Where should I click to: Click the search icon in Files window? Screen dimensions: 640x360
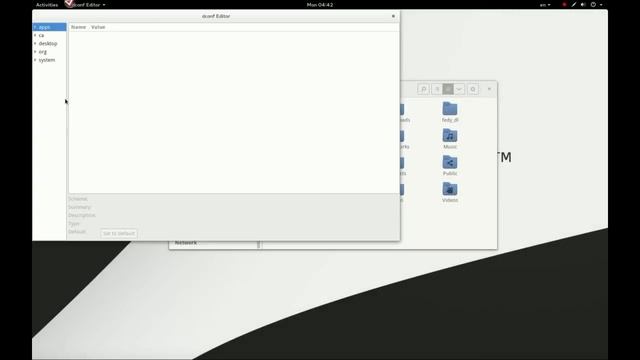(424, 89)
